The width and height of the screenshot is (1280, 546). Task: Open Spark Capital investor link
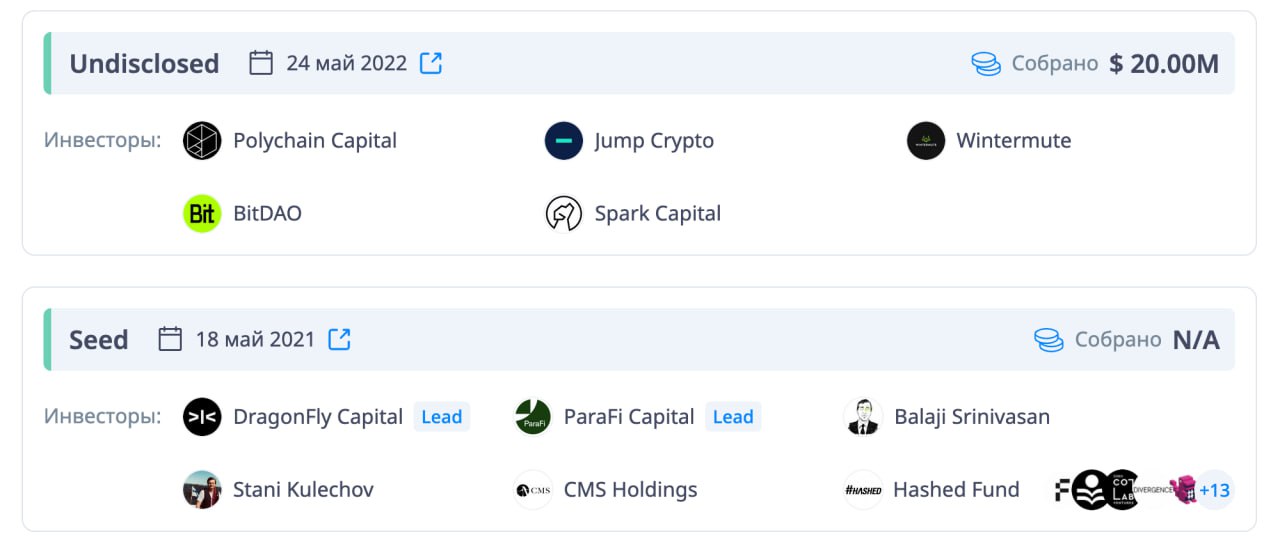(658, 213)
